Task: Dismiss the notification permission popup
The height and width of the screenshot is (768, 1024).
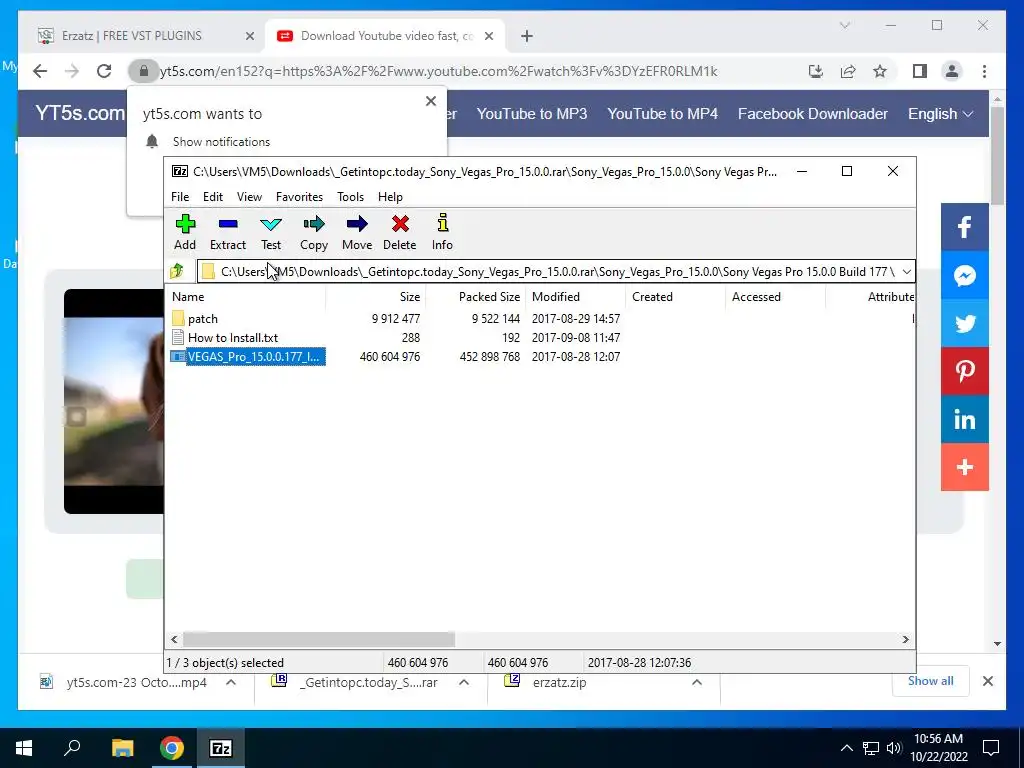Action: pyautogui.click(x=430, y=101)
